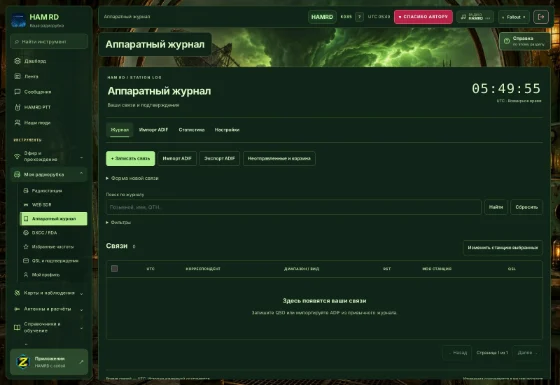
Task: Open the Лента feed icon
Action: (x=17, y=76)
